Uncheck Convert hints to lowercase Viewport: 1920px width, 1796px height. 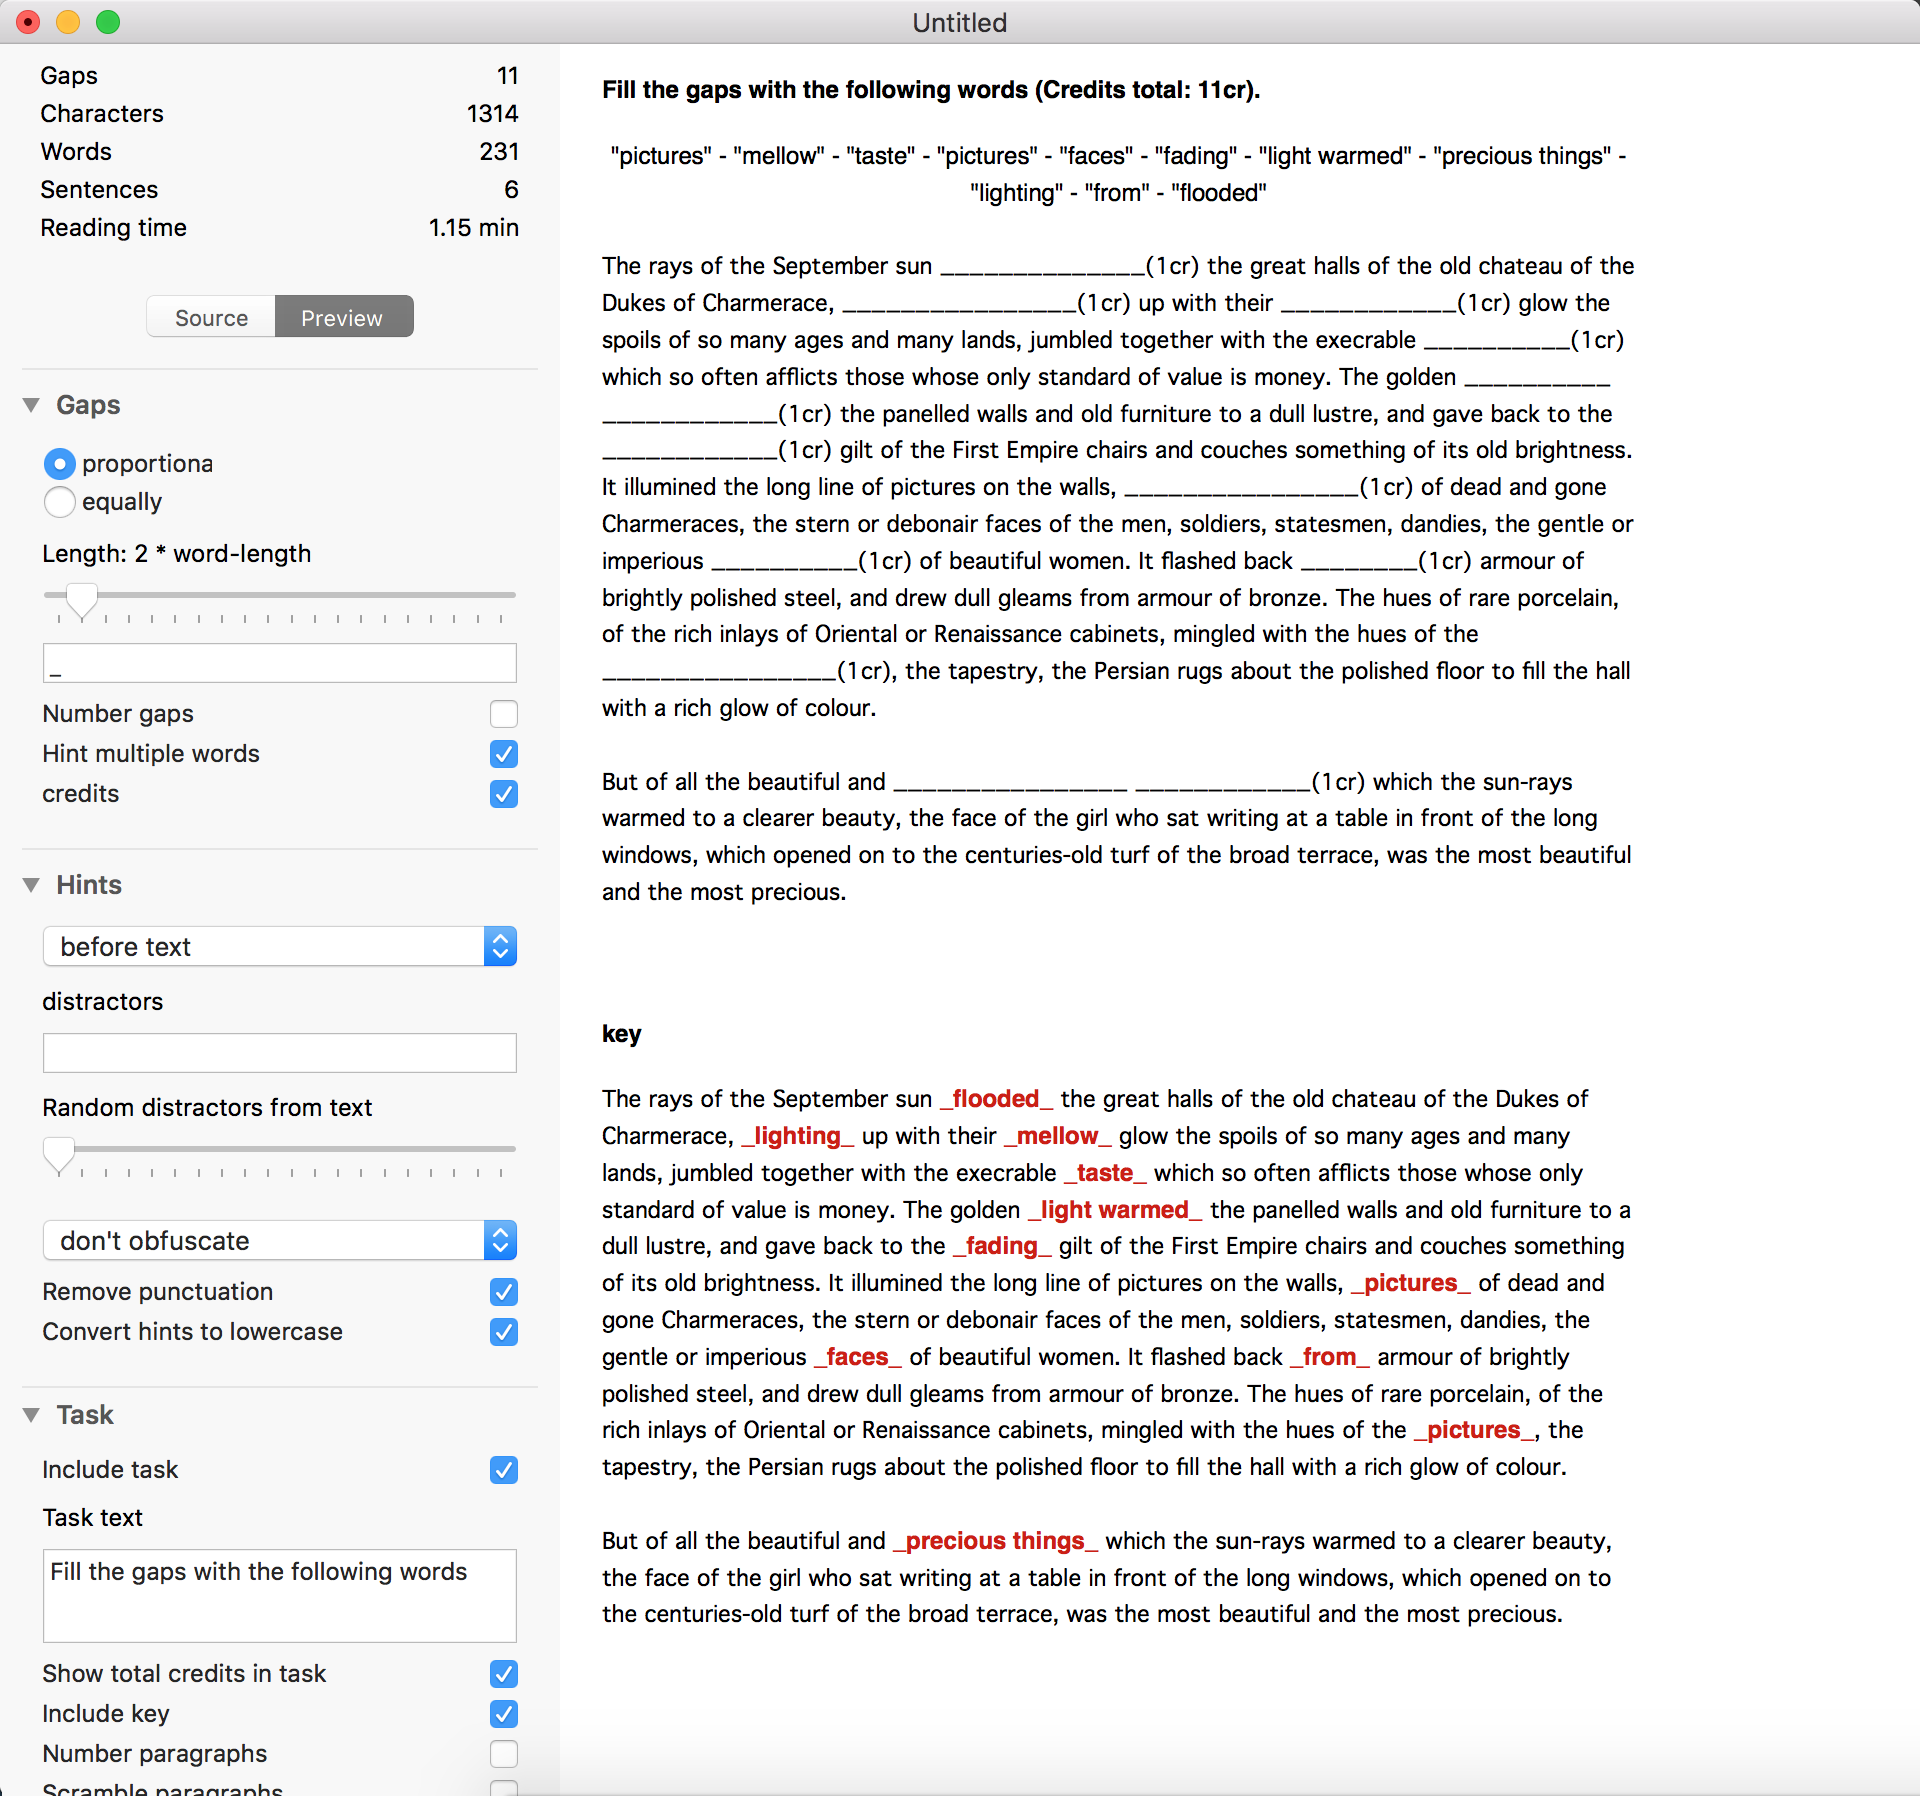click(x=504, y=1332)
